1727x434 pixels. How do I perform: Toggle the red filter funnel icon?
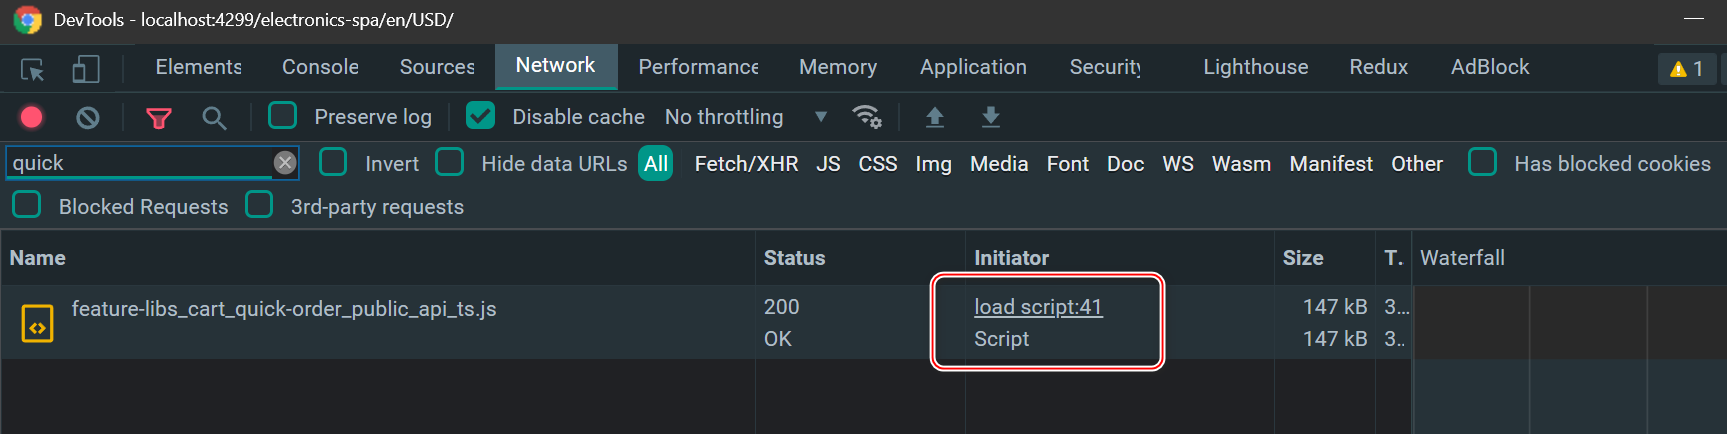coord(158,118)
